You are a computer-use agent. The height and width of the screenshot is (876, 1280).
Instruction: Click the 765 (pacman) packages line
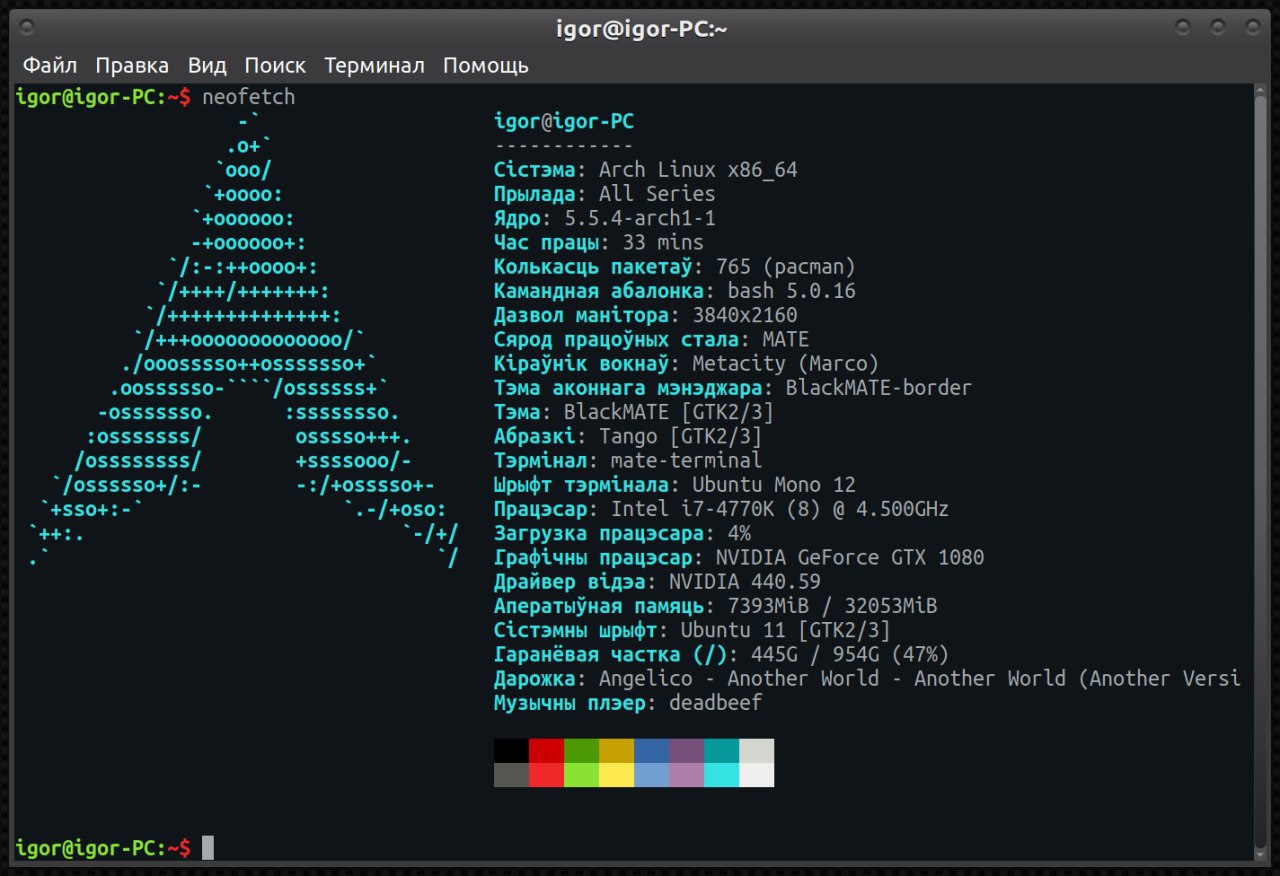click(x=675, y=267)
